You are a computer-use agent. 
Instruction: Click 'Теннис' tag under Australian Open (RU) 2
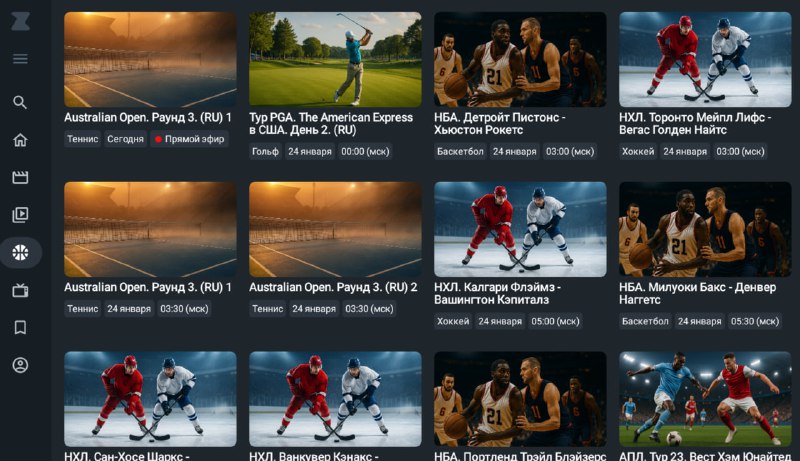point(268,309)
